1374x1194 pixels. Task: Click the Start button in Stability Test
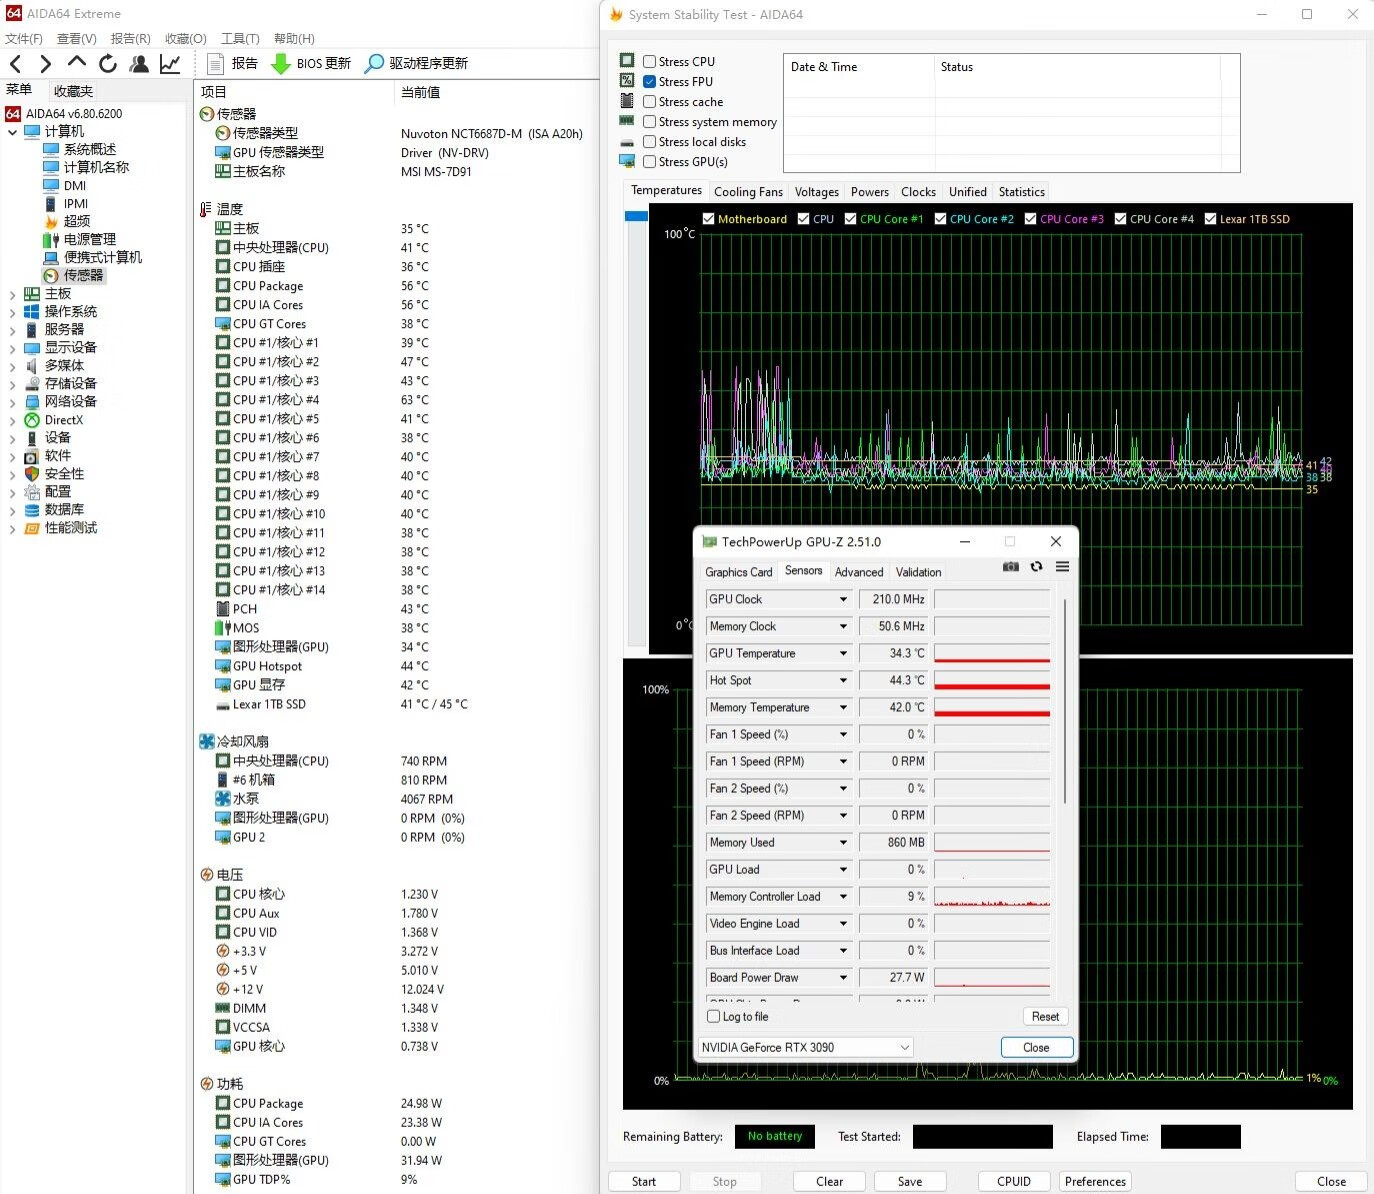pos(644,1181)
